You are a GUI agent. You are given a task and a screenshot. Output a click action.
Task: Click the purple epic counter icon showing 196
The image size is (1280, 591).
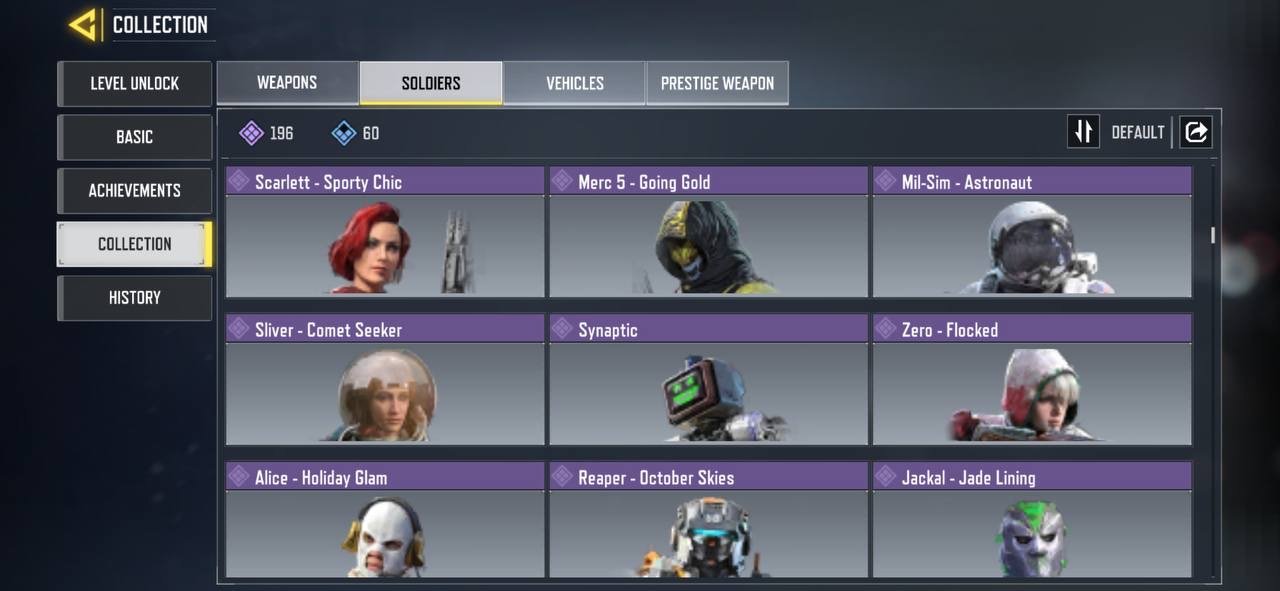tap(252, 133)
